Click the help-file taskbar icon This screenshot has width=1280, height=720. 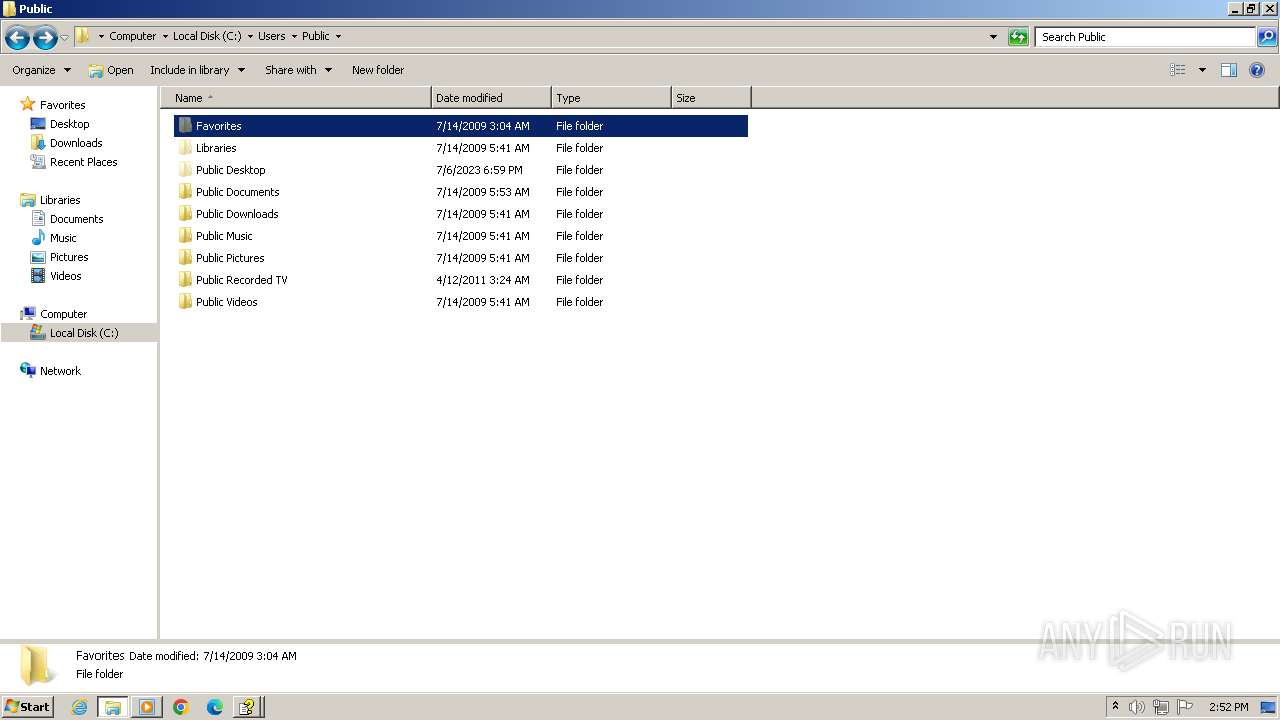[247, 707]
